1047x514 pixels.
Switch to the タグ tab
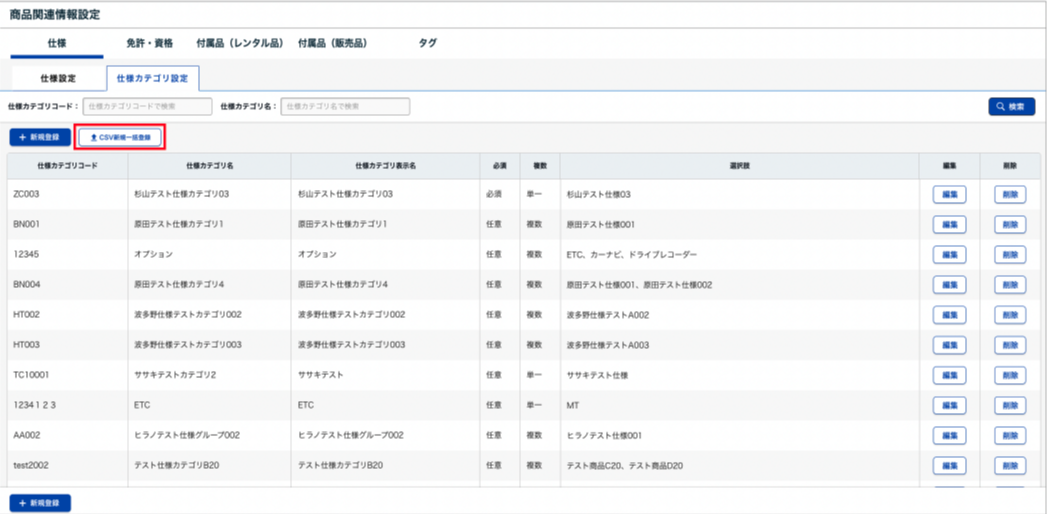coord(427,43)
